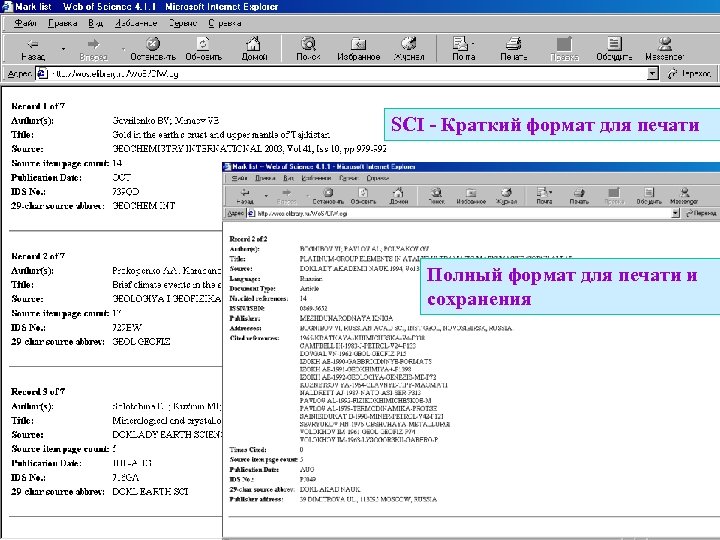Screen dimensions: 720x540
Task: Open Back history dropdown arrow in inner toolbar
Action: (266, 196)
